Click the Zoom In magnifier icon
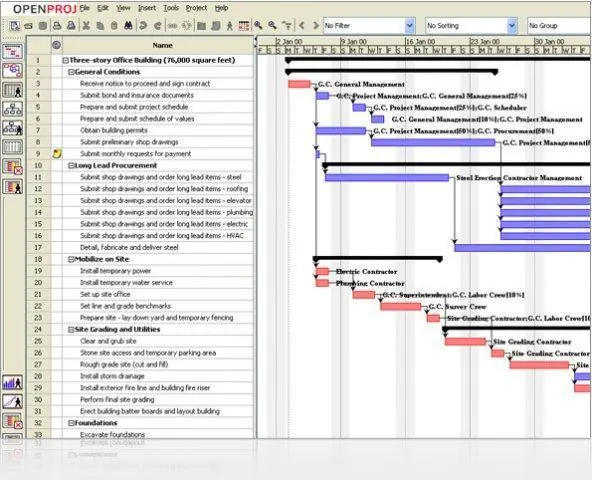592x480 pixels. pyautogui.click(x=258, y=26)
